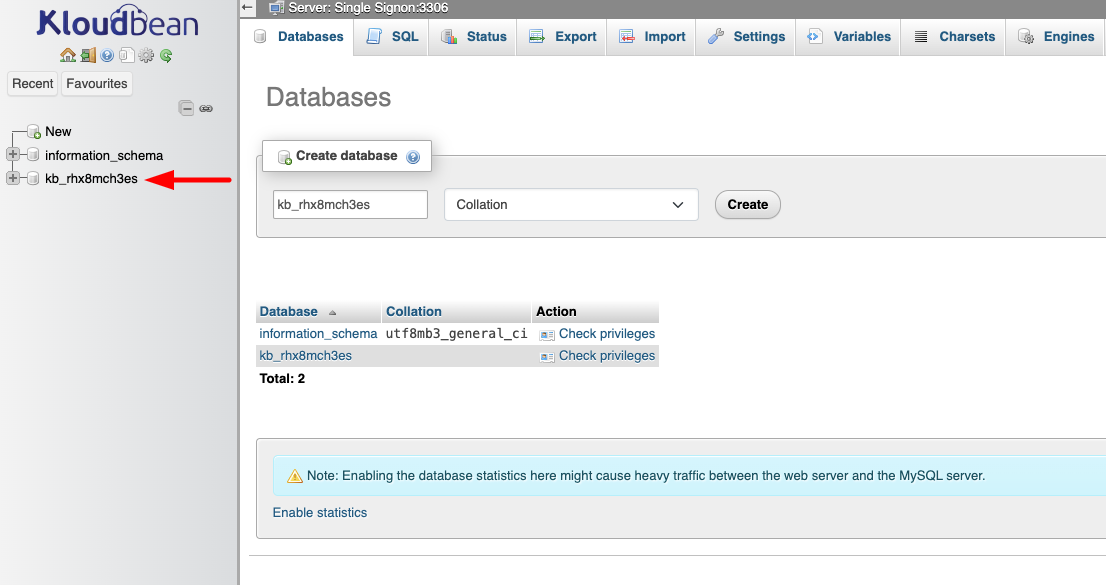This screenshot has width=1106, height=585.
Task: Refresh the navigation tree with green reload icon
Action: 166,55
